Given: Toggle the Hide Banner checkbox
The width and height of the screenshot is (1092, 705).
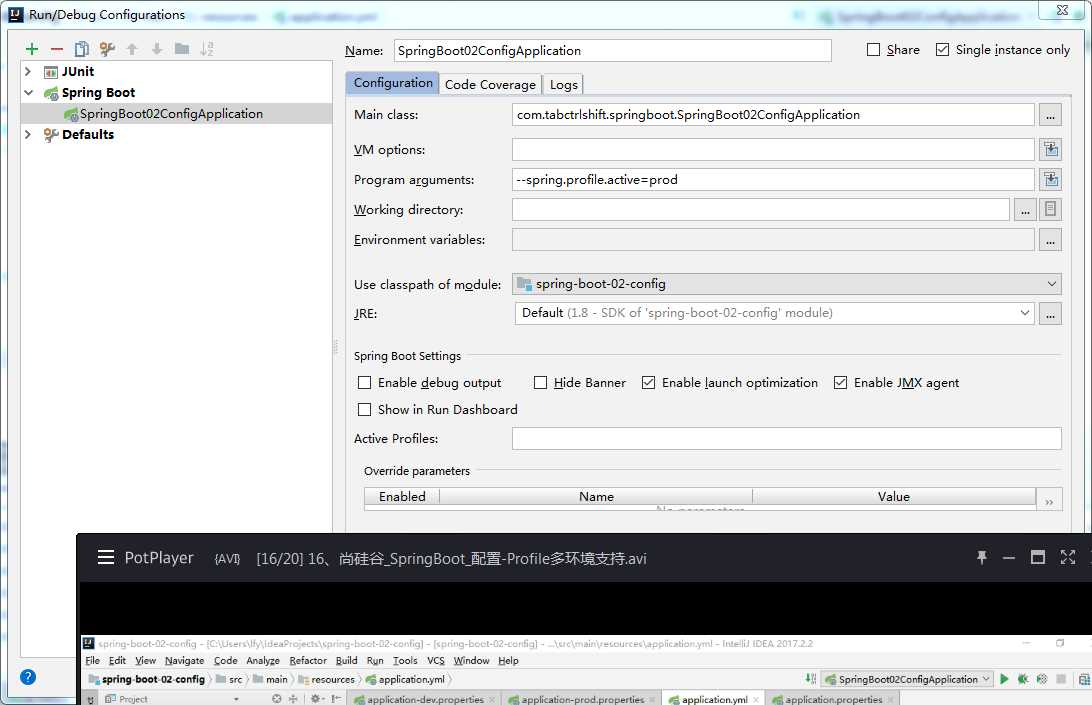Looking at the screenshot, I should pos(540,382).
